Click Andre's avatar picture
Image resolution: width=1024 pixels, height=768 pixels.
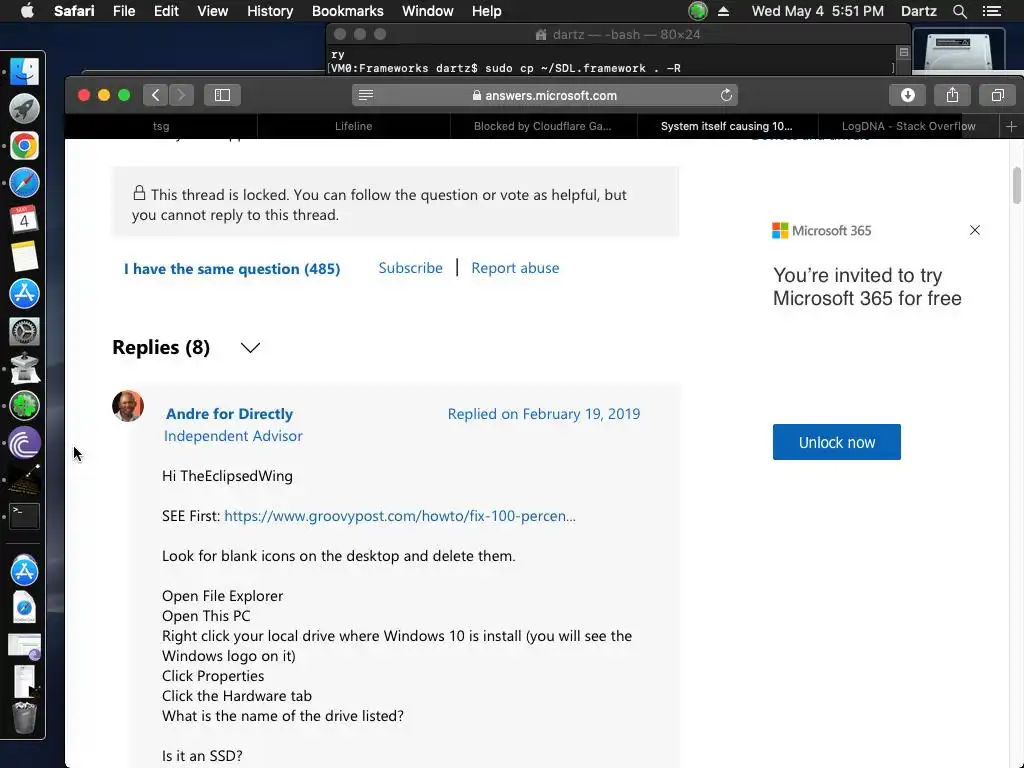point(128,406)
